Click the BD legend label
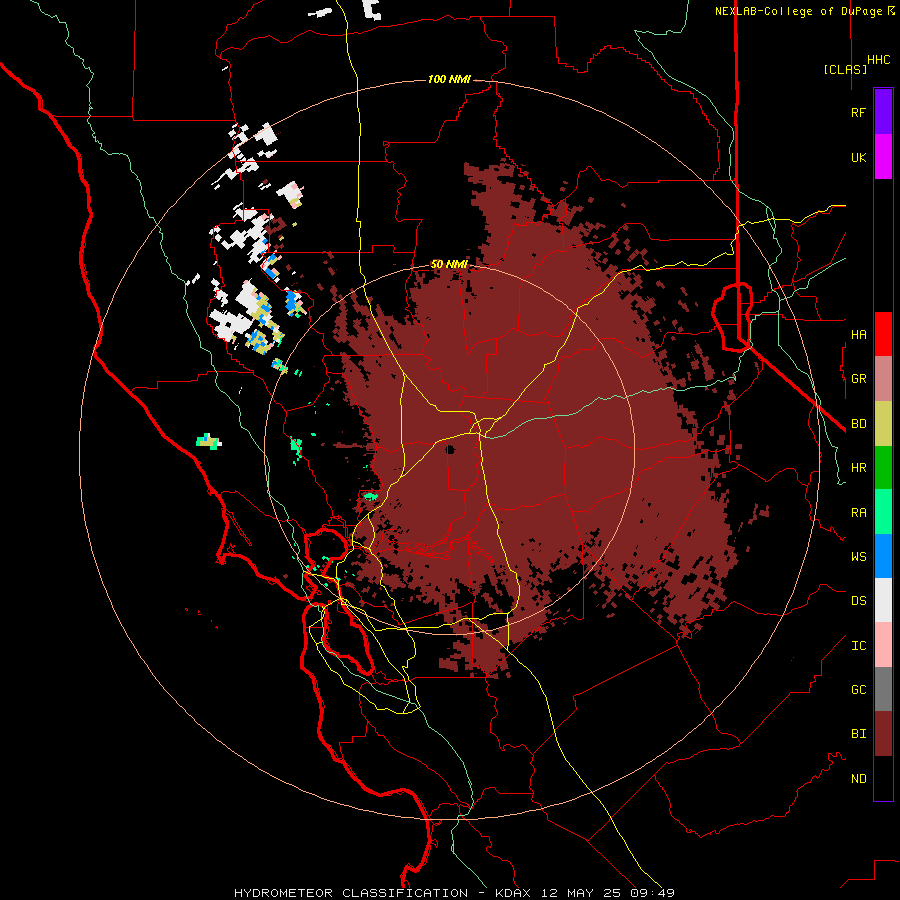Image resolution: width=900 pixels, height=900 pixels. tap(858, 424)
